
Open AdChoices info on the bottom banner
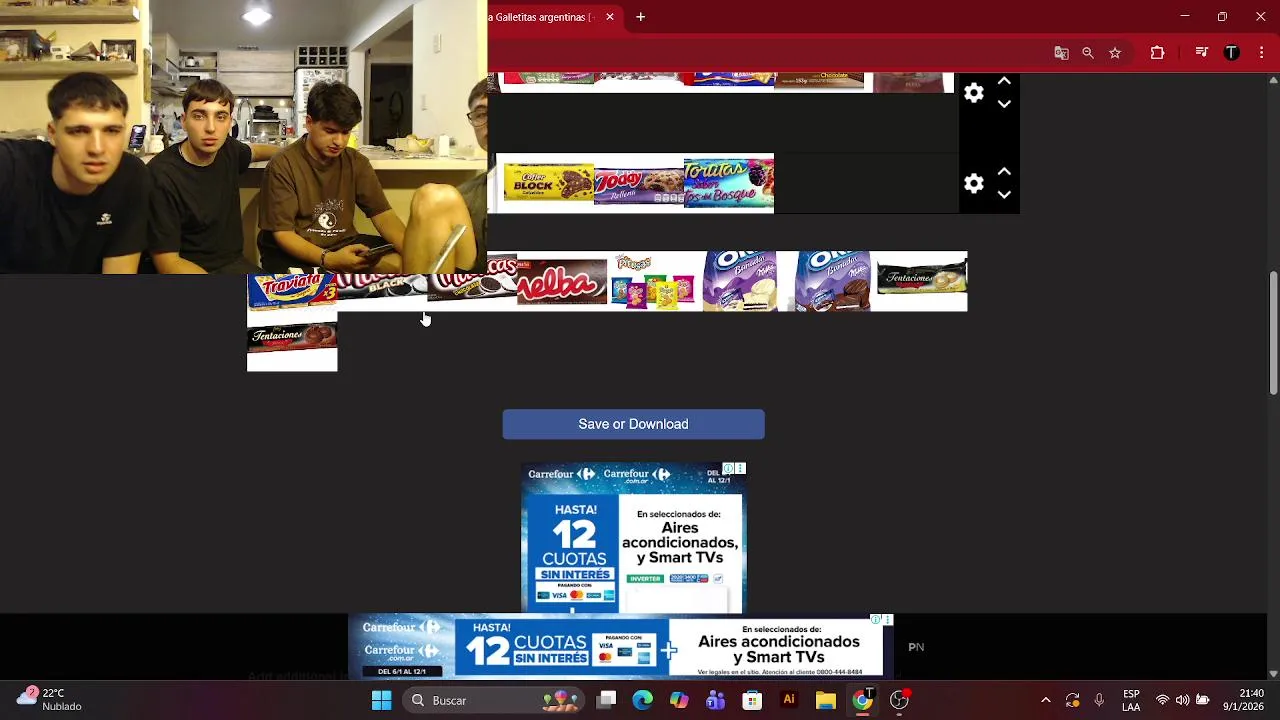876,620
